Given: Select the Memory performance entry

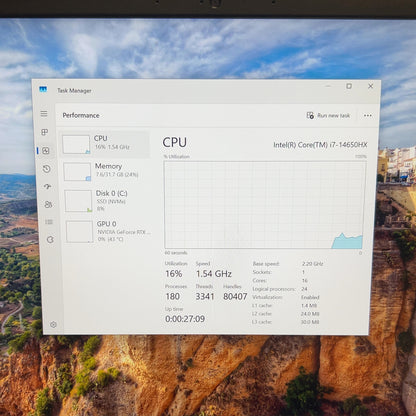Looking at the screenshot, I should click(x=106, y=171).
